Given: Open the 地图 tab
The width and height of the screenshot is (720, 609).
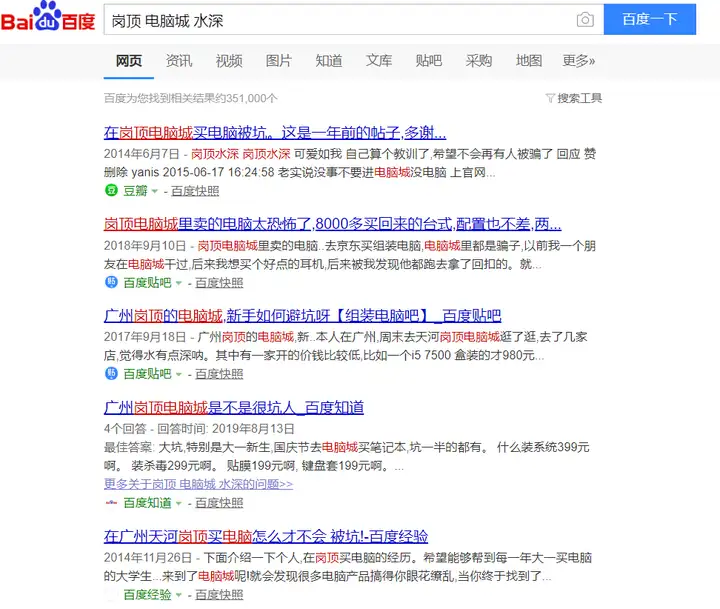Looking at the screenshot, I should (529, 61).
